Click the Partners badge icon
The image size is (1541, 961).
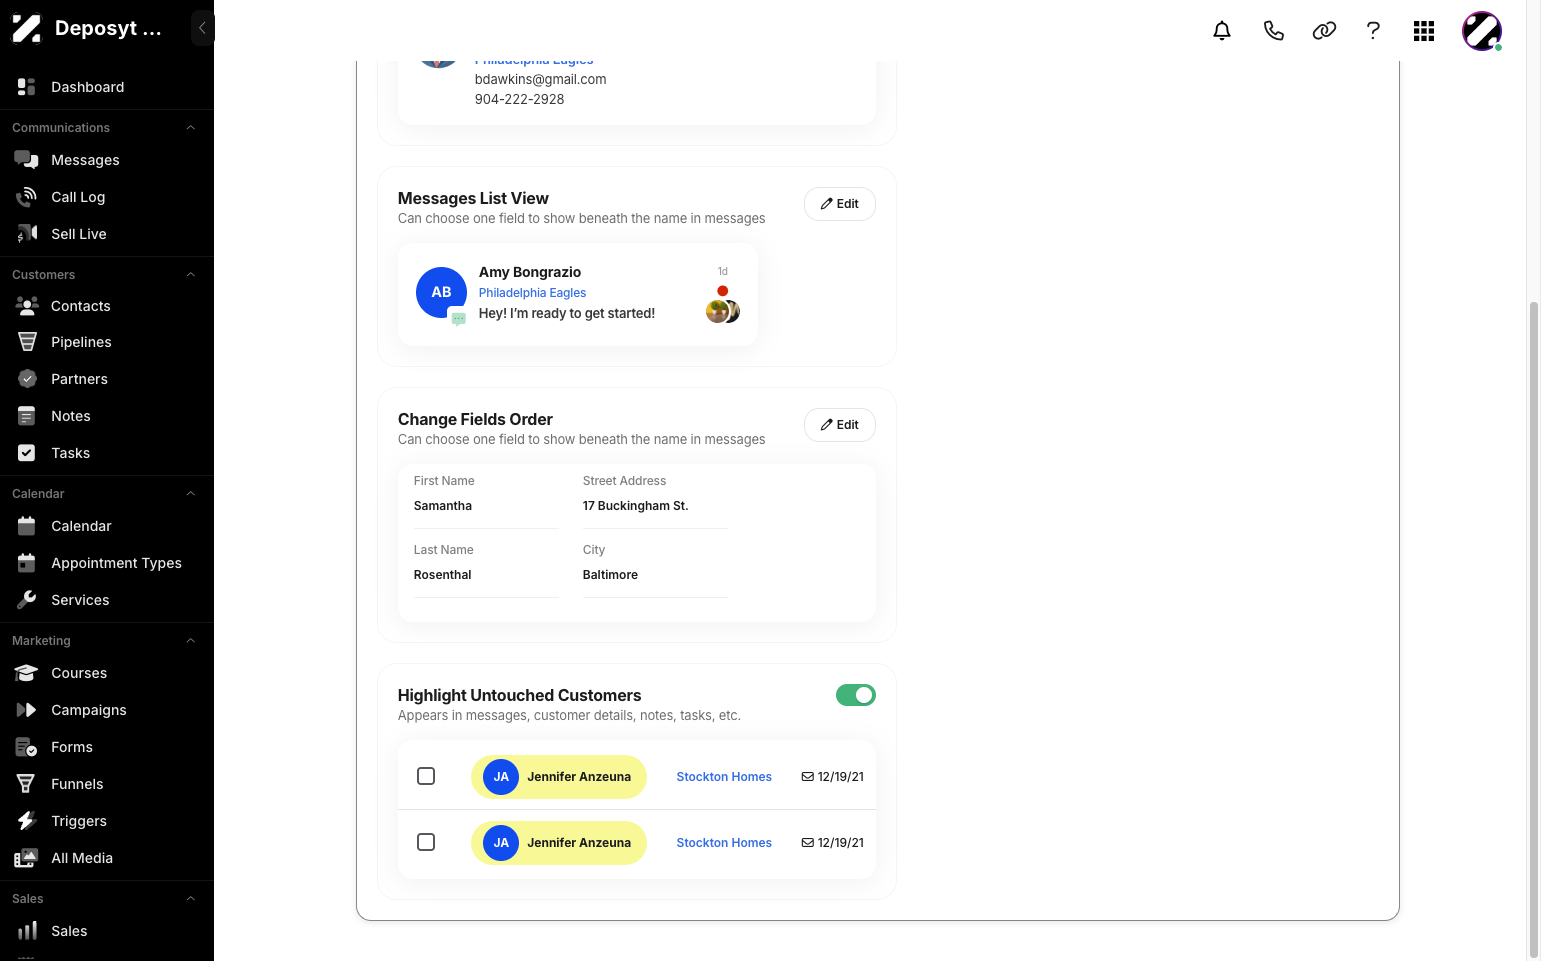pos(27,379)
